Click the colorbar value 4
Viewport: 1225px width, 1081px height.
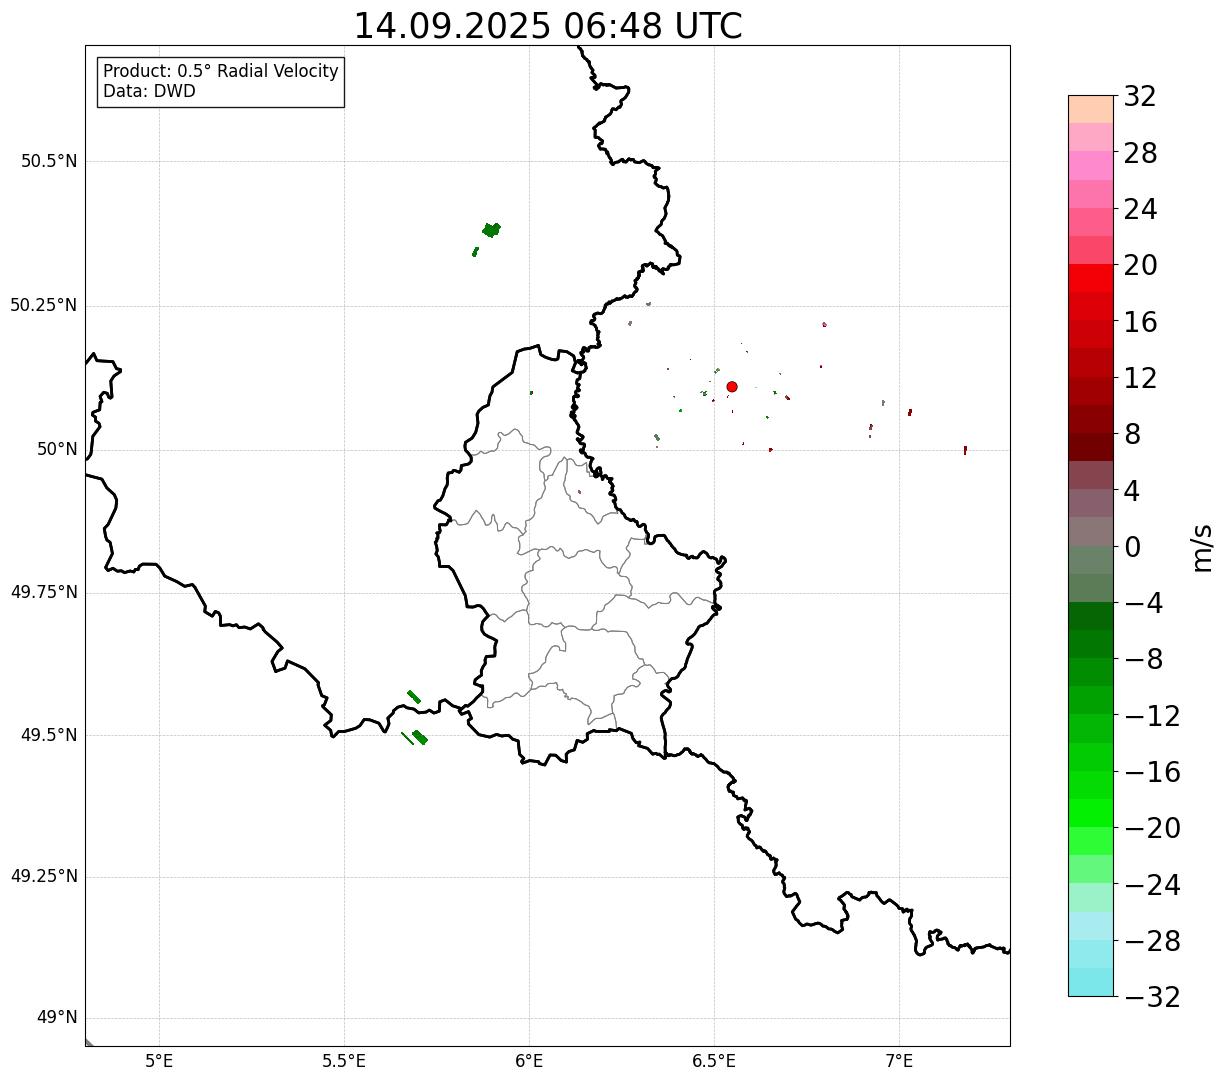coord(1132,491)
